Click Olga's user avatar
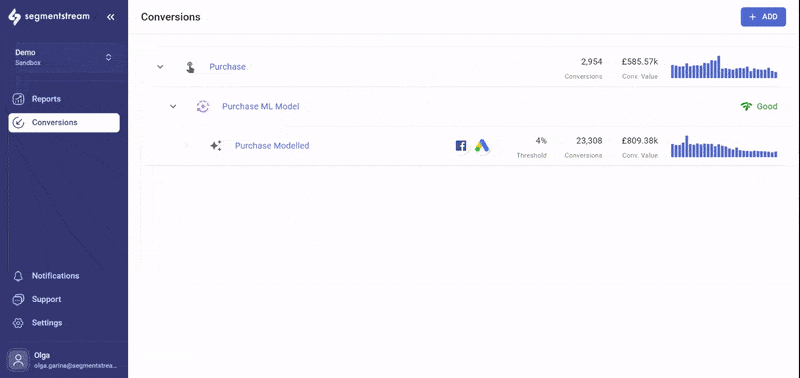Viewport: 800px width, 378px height. click(18, 360)
